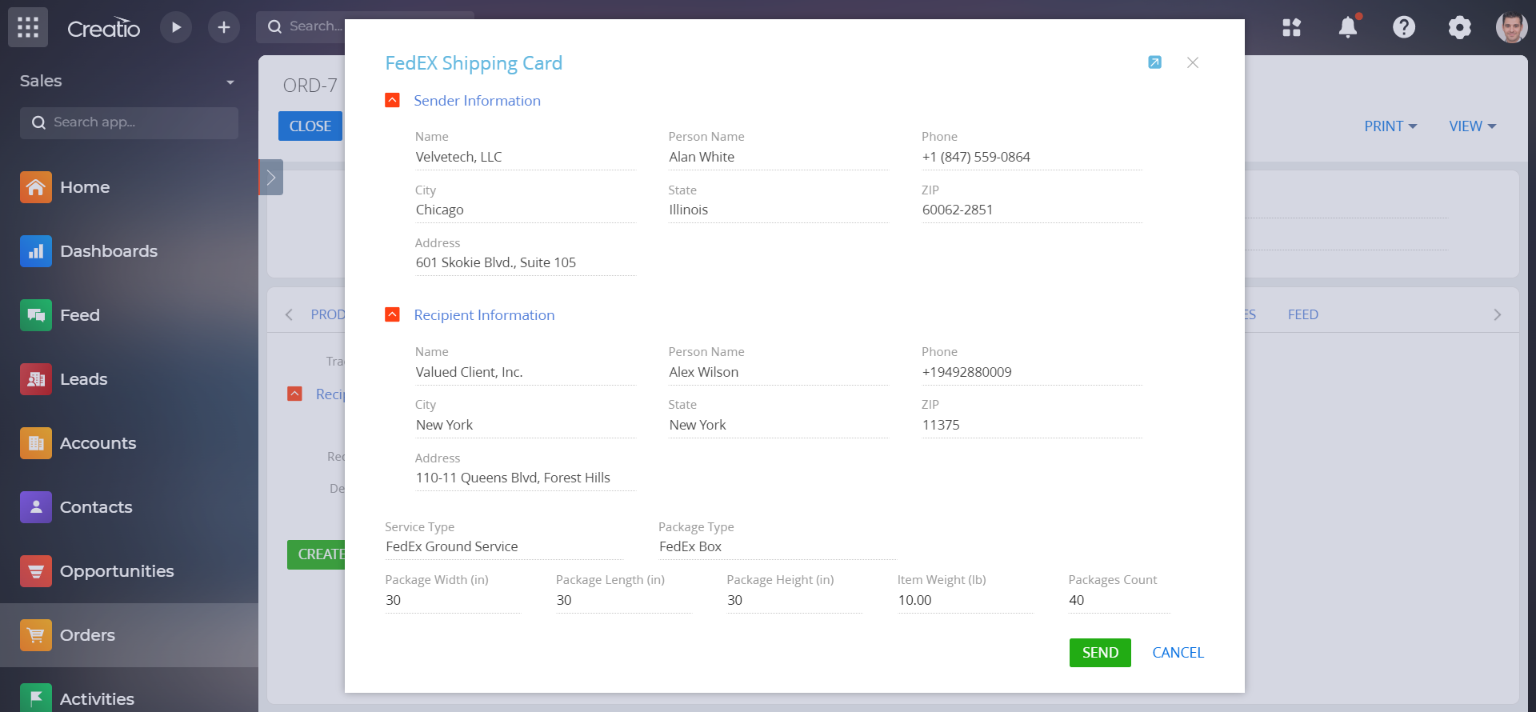Open Home section in sidebar
This screenshot has width=1536, height=712.
click(129, 187)
